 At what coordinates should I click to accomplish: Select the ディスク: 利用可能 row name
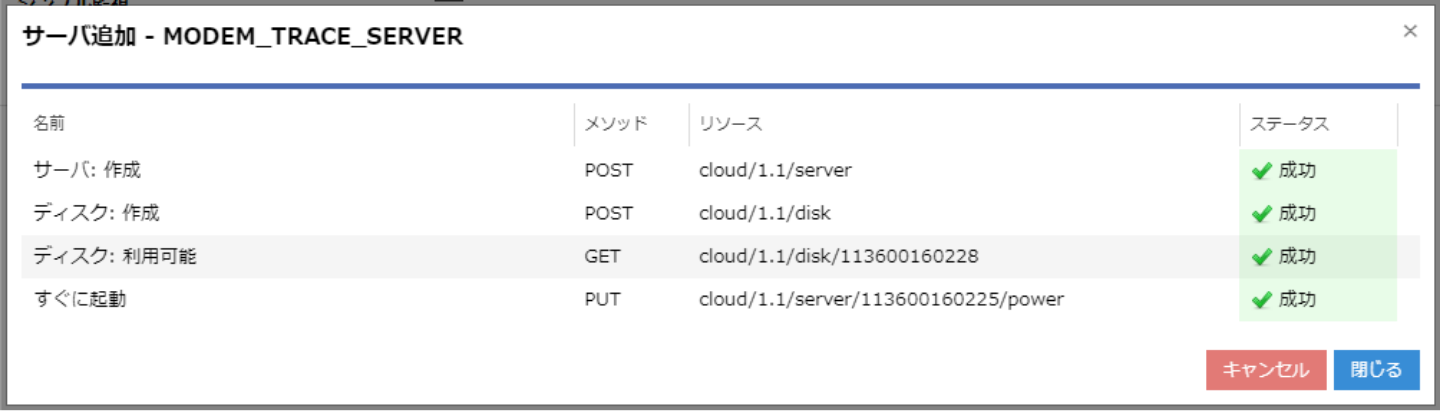115,257
